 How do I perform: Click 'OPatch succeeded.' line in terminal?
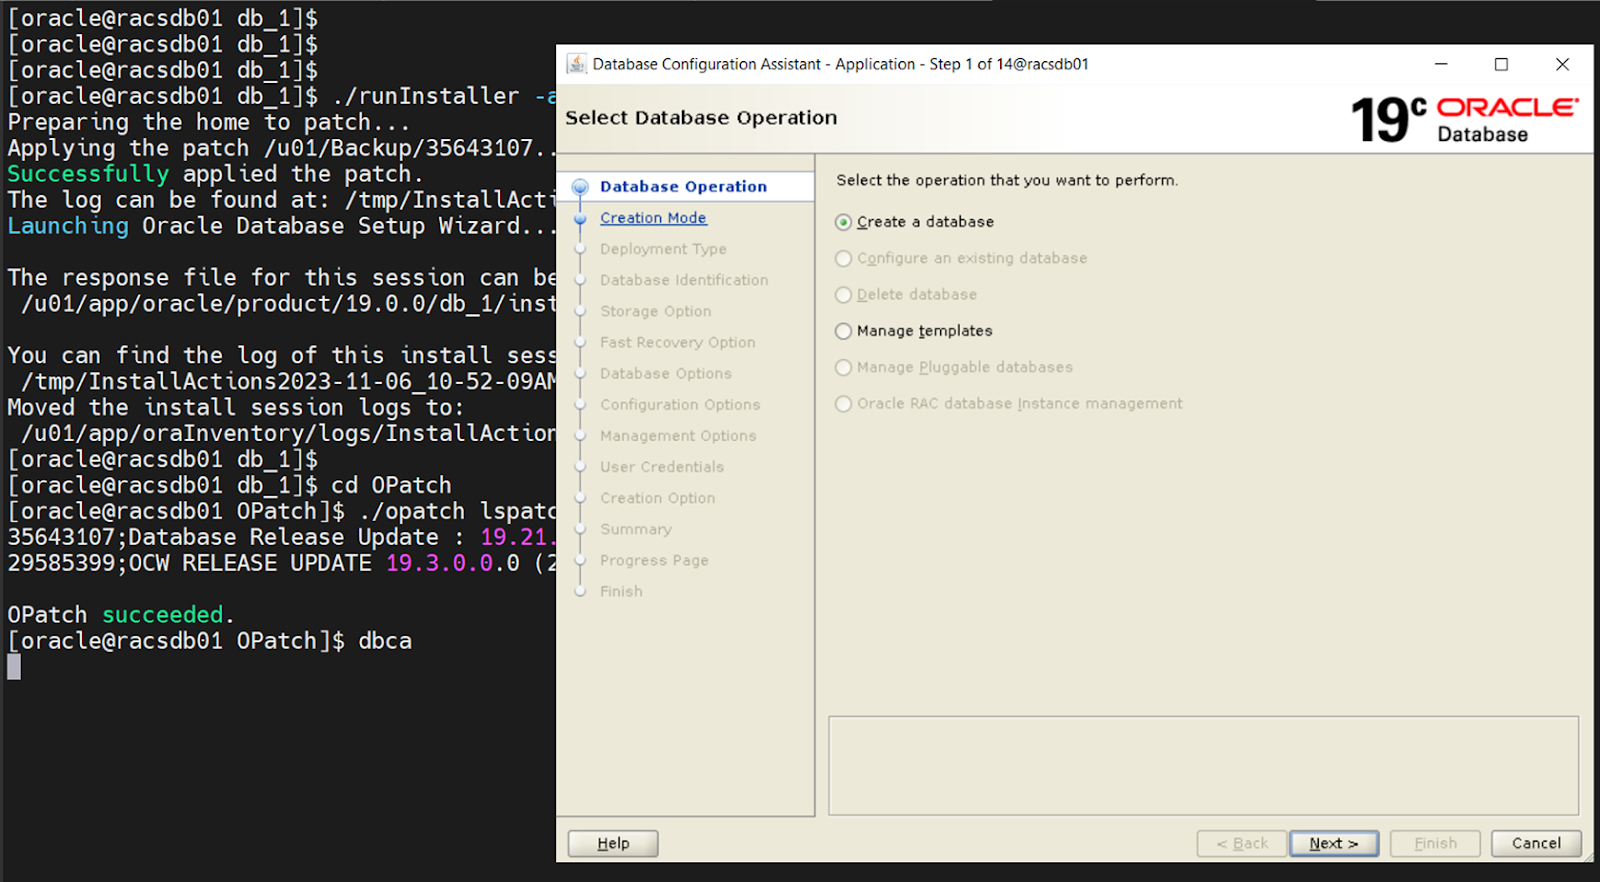pos(120,615)
